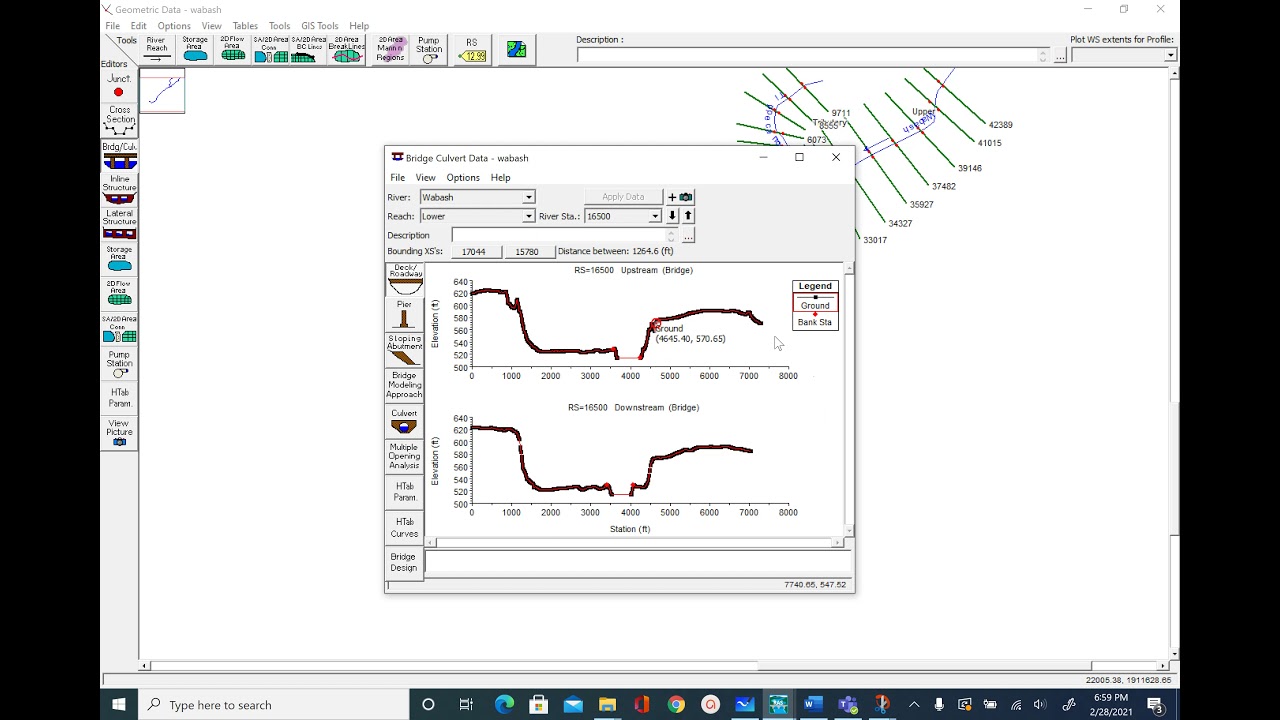Select the SA/2D Area BC Lines tool
The image size is (1280, 720).
[308, 49]
